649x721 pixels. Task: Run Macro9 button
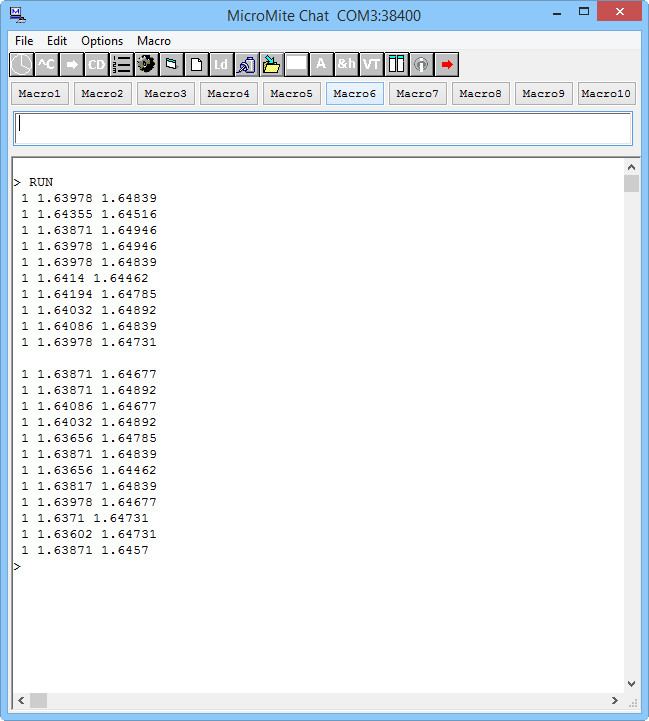click(x=544, y=94)
